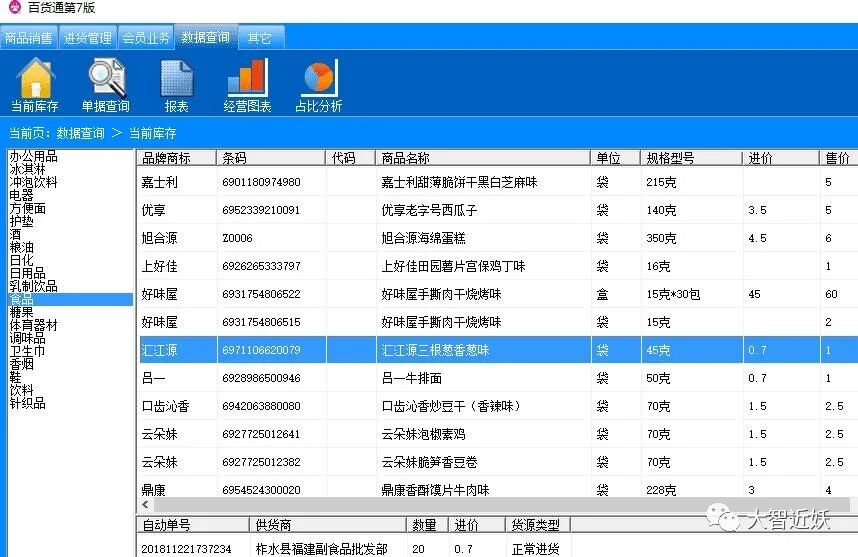The width and height of the screenshot is (858, 557).
Task: Click barcode cell Z0006
Action: coord(237,238)
